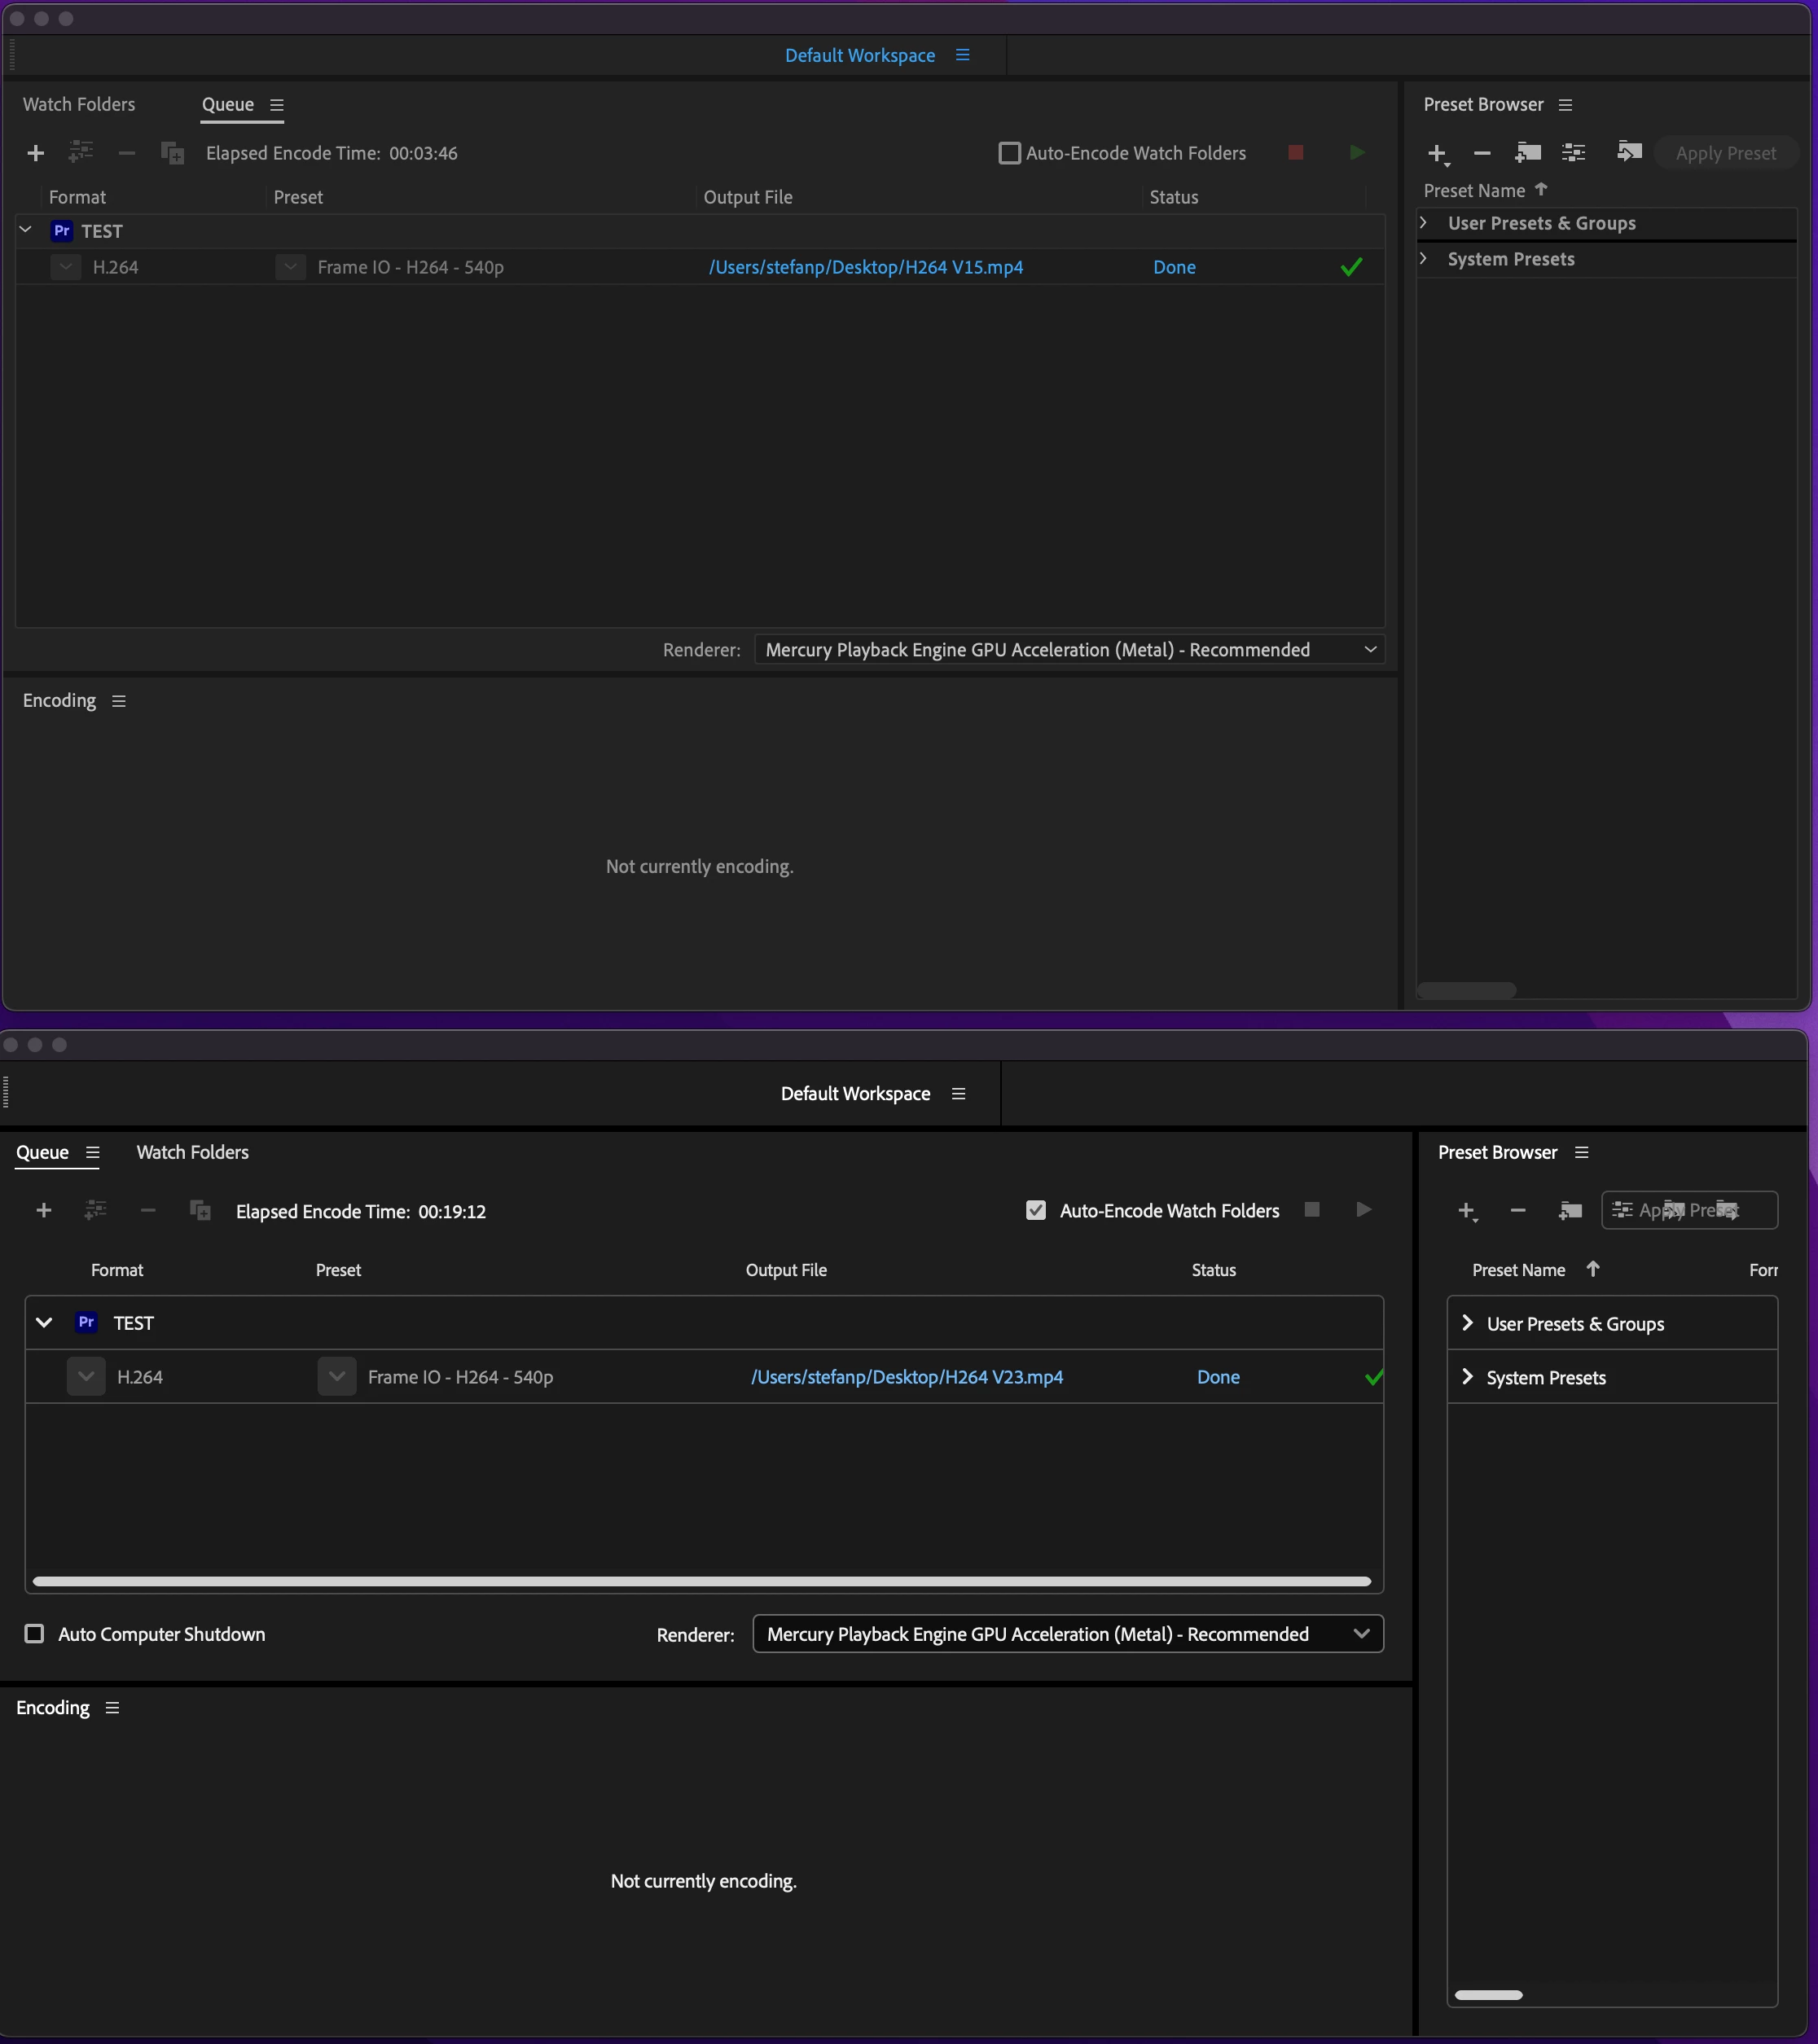
Task: Create new preset in top Preset Browser
Action: tap(1437, 153)
